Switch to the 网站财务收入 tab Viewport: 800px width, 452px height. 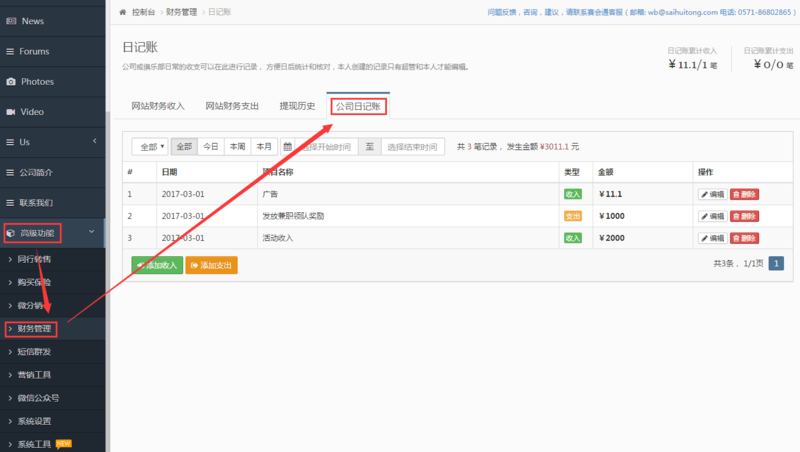[158, 106]
